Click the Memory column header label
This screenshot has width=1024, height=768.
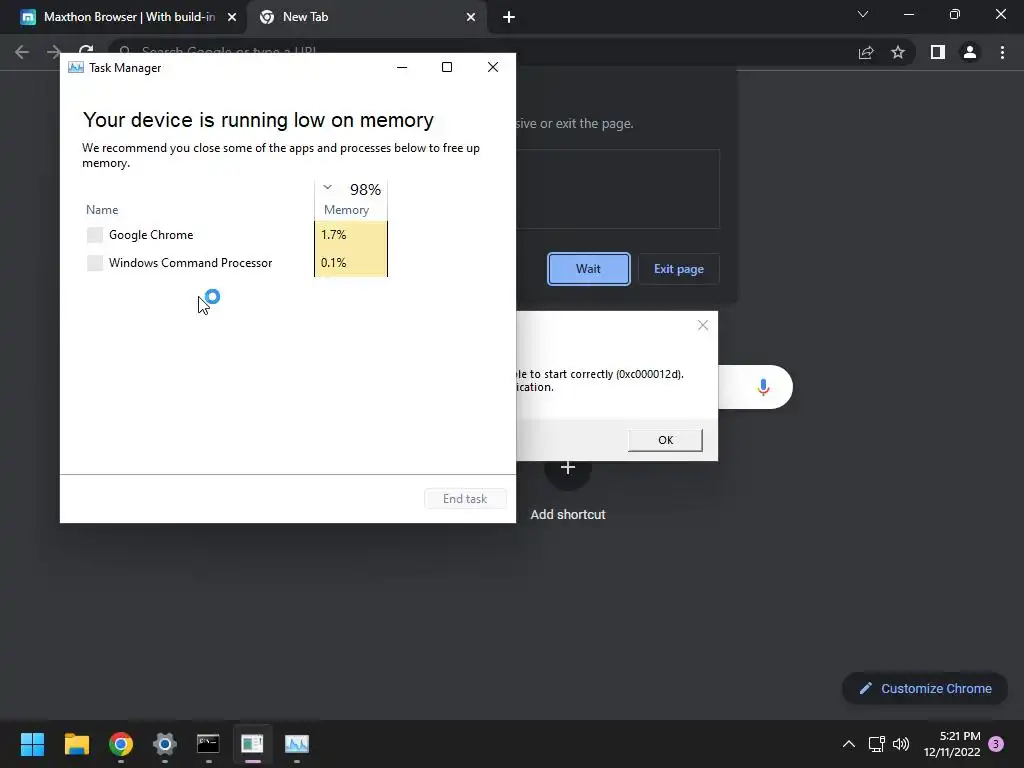346,210
